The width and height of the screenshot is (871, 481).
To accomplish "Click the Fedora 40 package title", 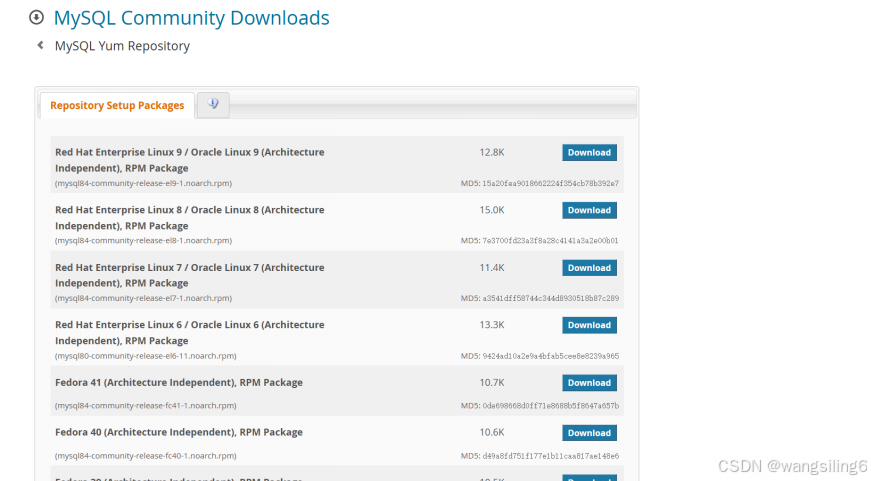I will (179, 432).
